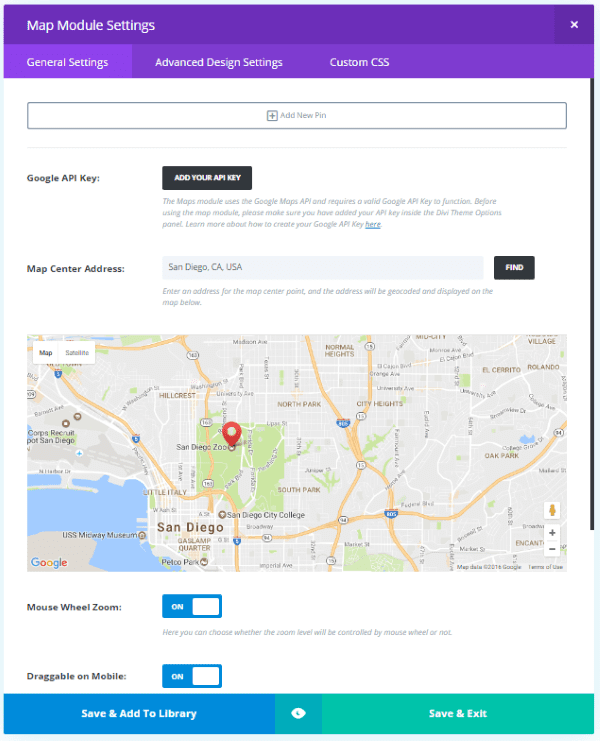This screenshot has height=741, width=600.
Task: Click the red pin at San Diego Zoo
Action: tap(232, 434)
